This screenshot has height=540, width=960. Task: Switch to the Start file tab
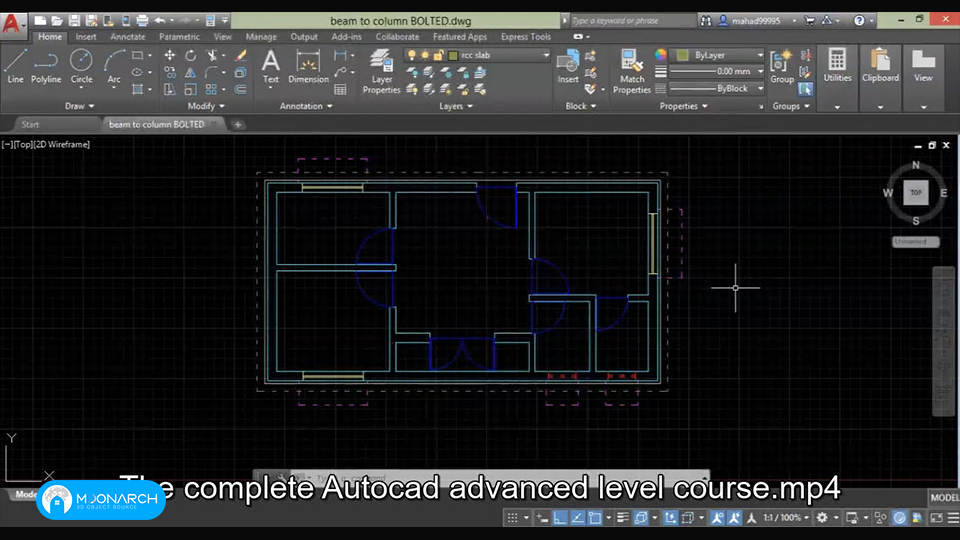[30, 124]
